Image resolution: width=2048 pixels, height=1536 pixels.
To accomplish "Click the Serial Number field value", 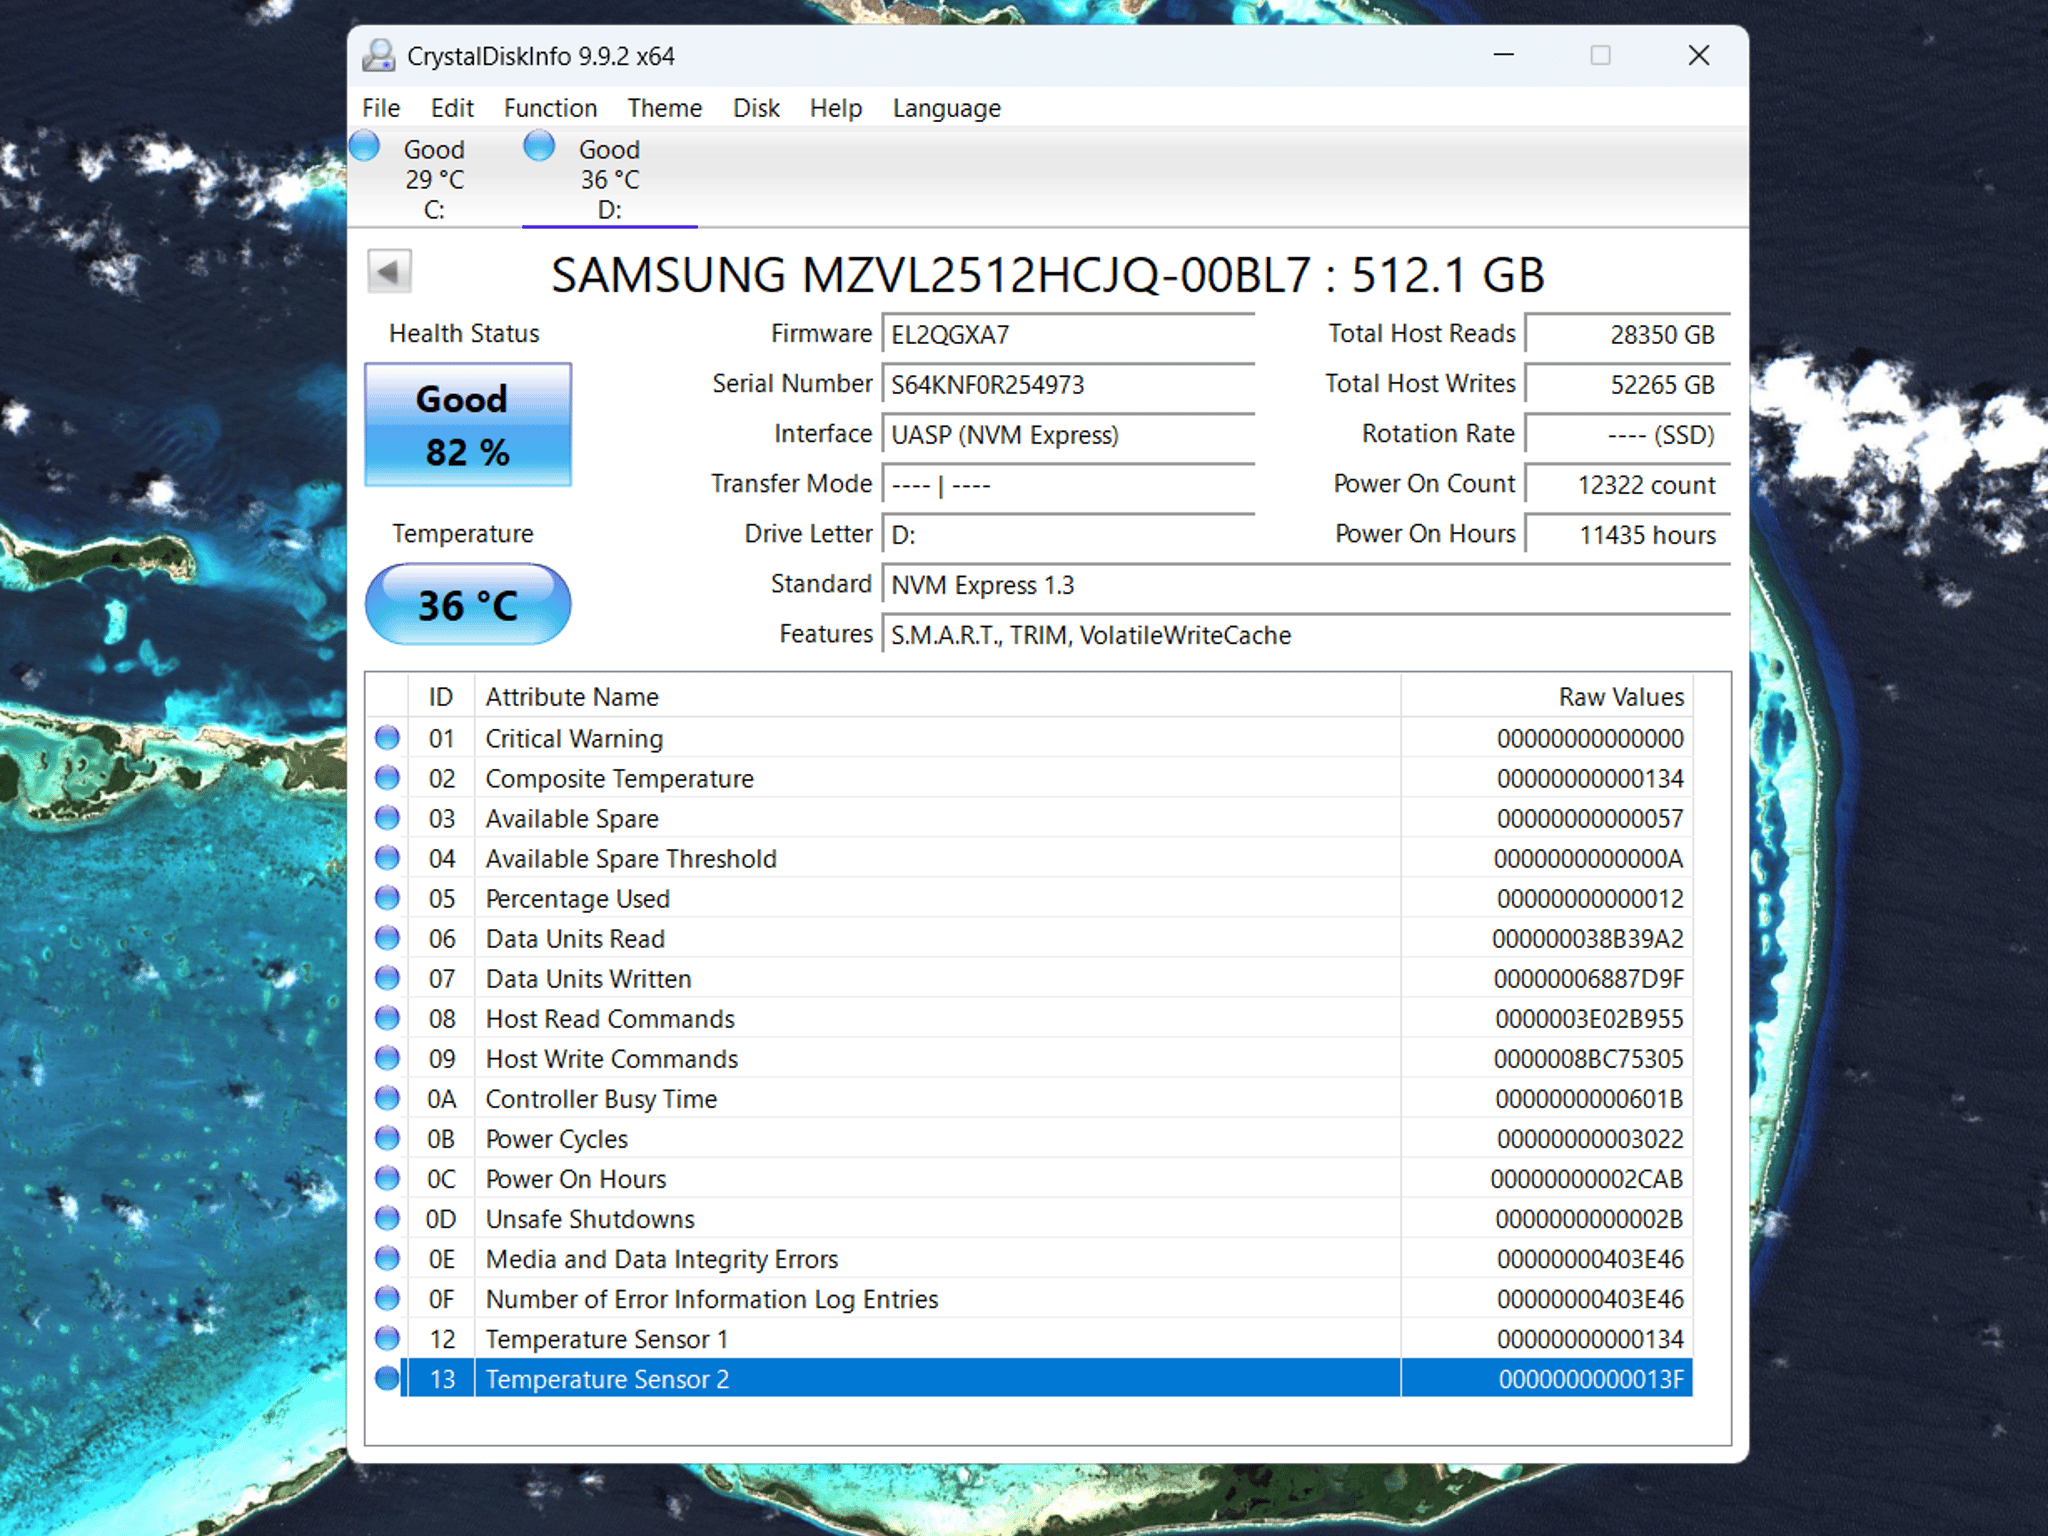I will coord(1068,384).
